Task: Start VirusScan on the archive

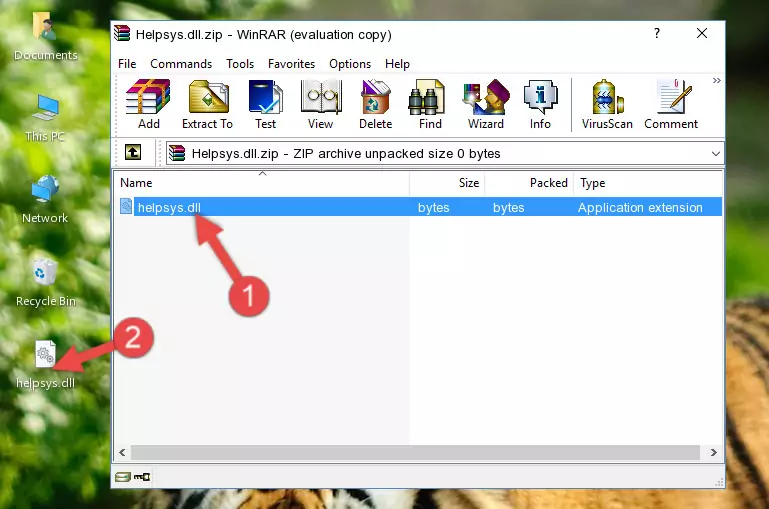Action: coord(607,104)
